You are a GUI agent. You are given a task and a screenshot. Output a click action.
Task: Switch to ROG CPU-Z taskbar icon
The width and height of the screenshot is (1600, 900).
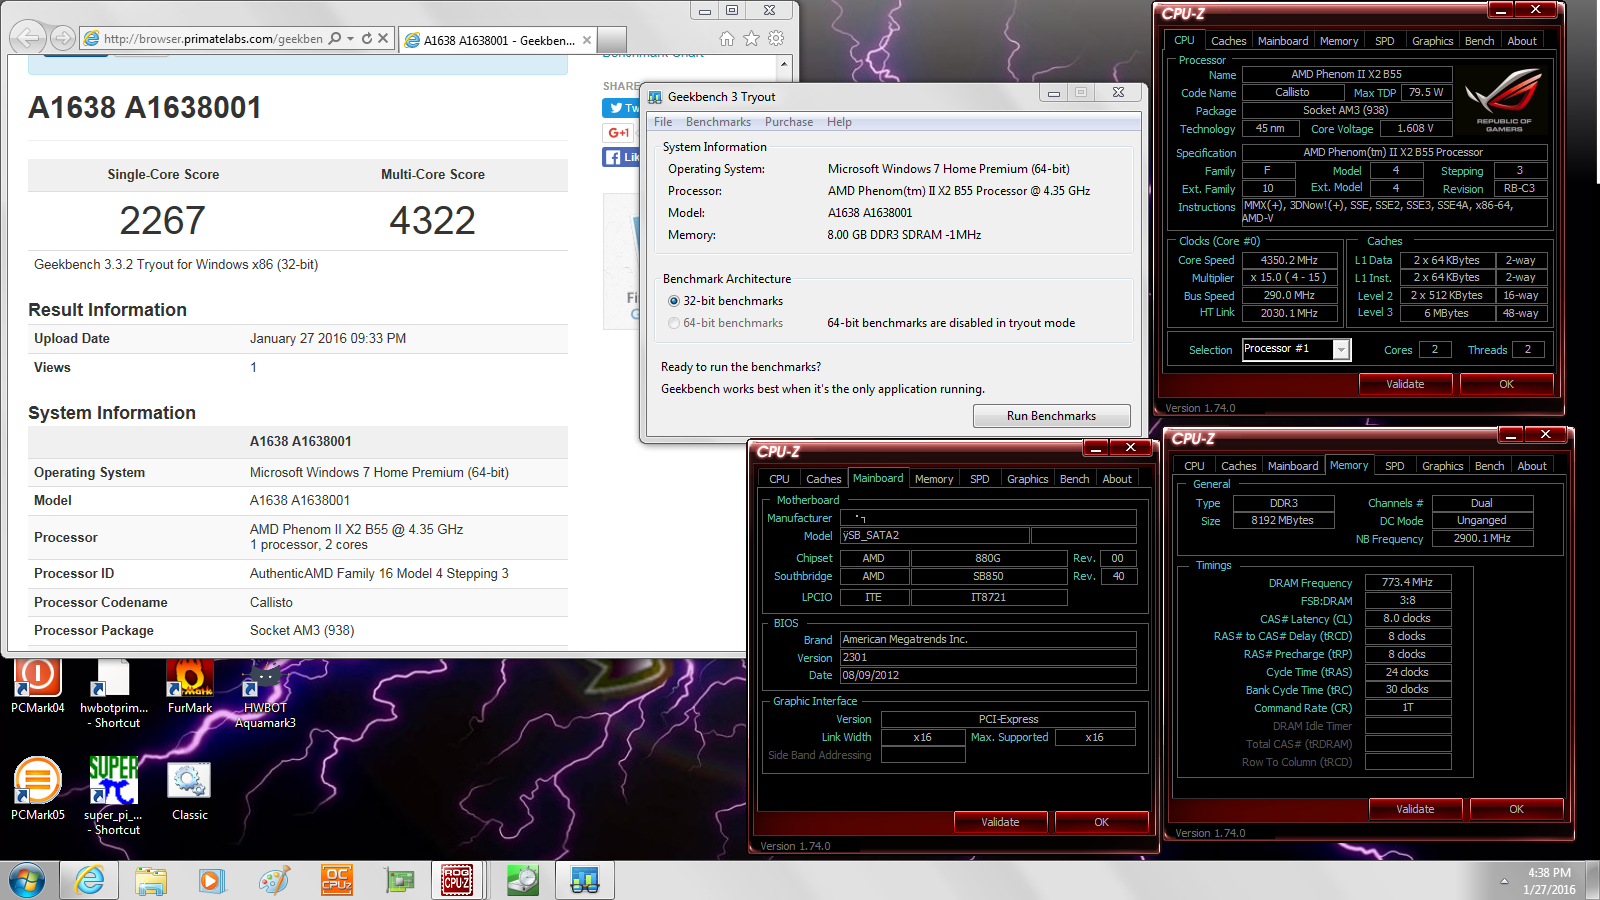[458, 881]
